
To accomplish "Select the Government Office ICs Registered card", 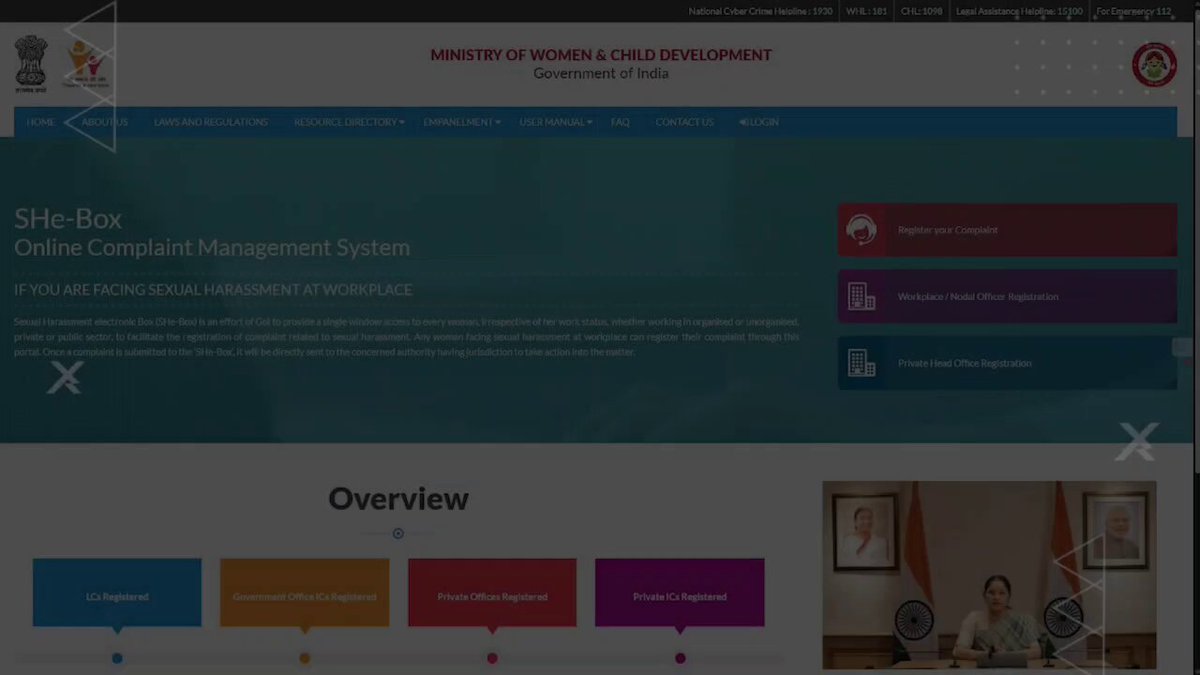I will 304,593.
